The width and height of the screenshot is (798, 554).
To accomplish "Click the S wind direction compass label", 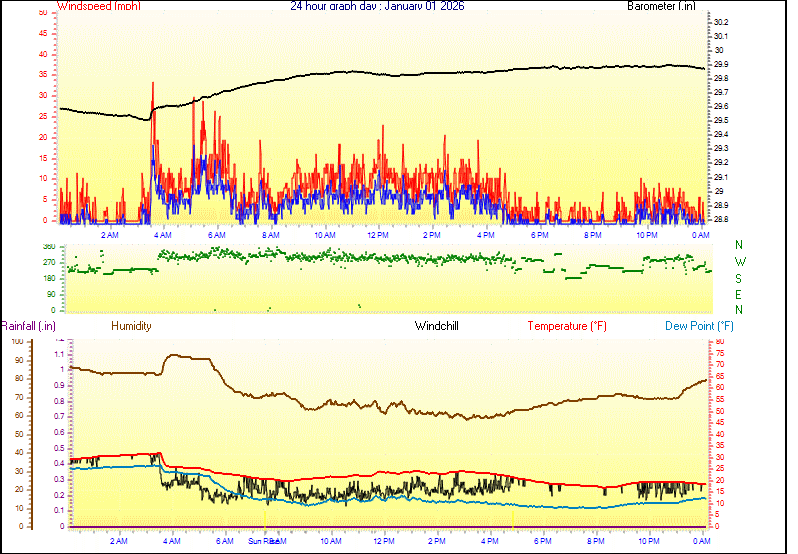I will click(739, 278).
